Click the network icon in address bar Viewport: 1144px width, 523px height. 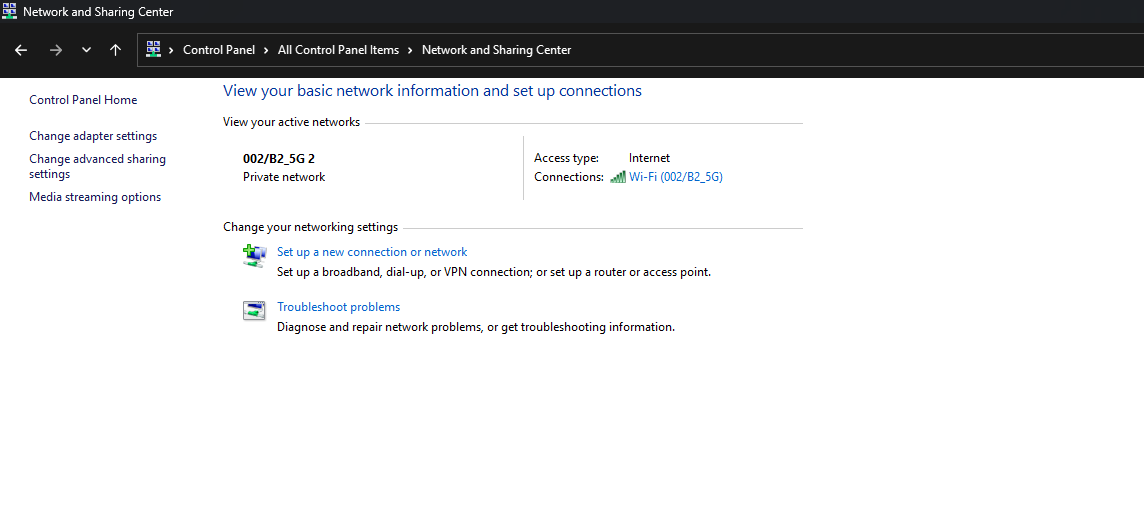pyautogui.click(x=153, y=49)
